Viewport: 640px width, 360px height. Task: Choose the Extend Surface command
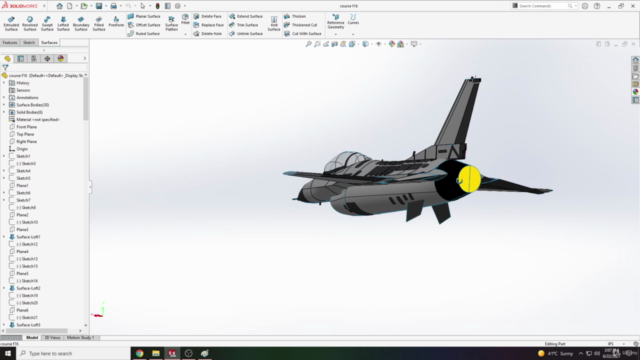246,16
